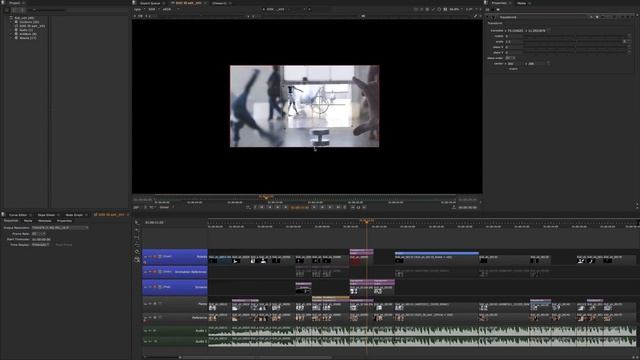
Task: Click the first icon in the Properties panel toolbar
Action: (488, 9)
